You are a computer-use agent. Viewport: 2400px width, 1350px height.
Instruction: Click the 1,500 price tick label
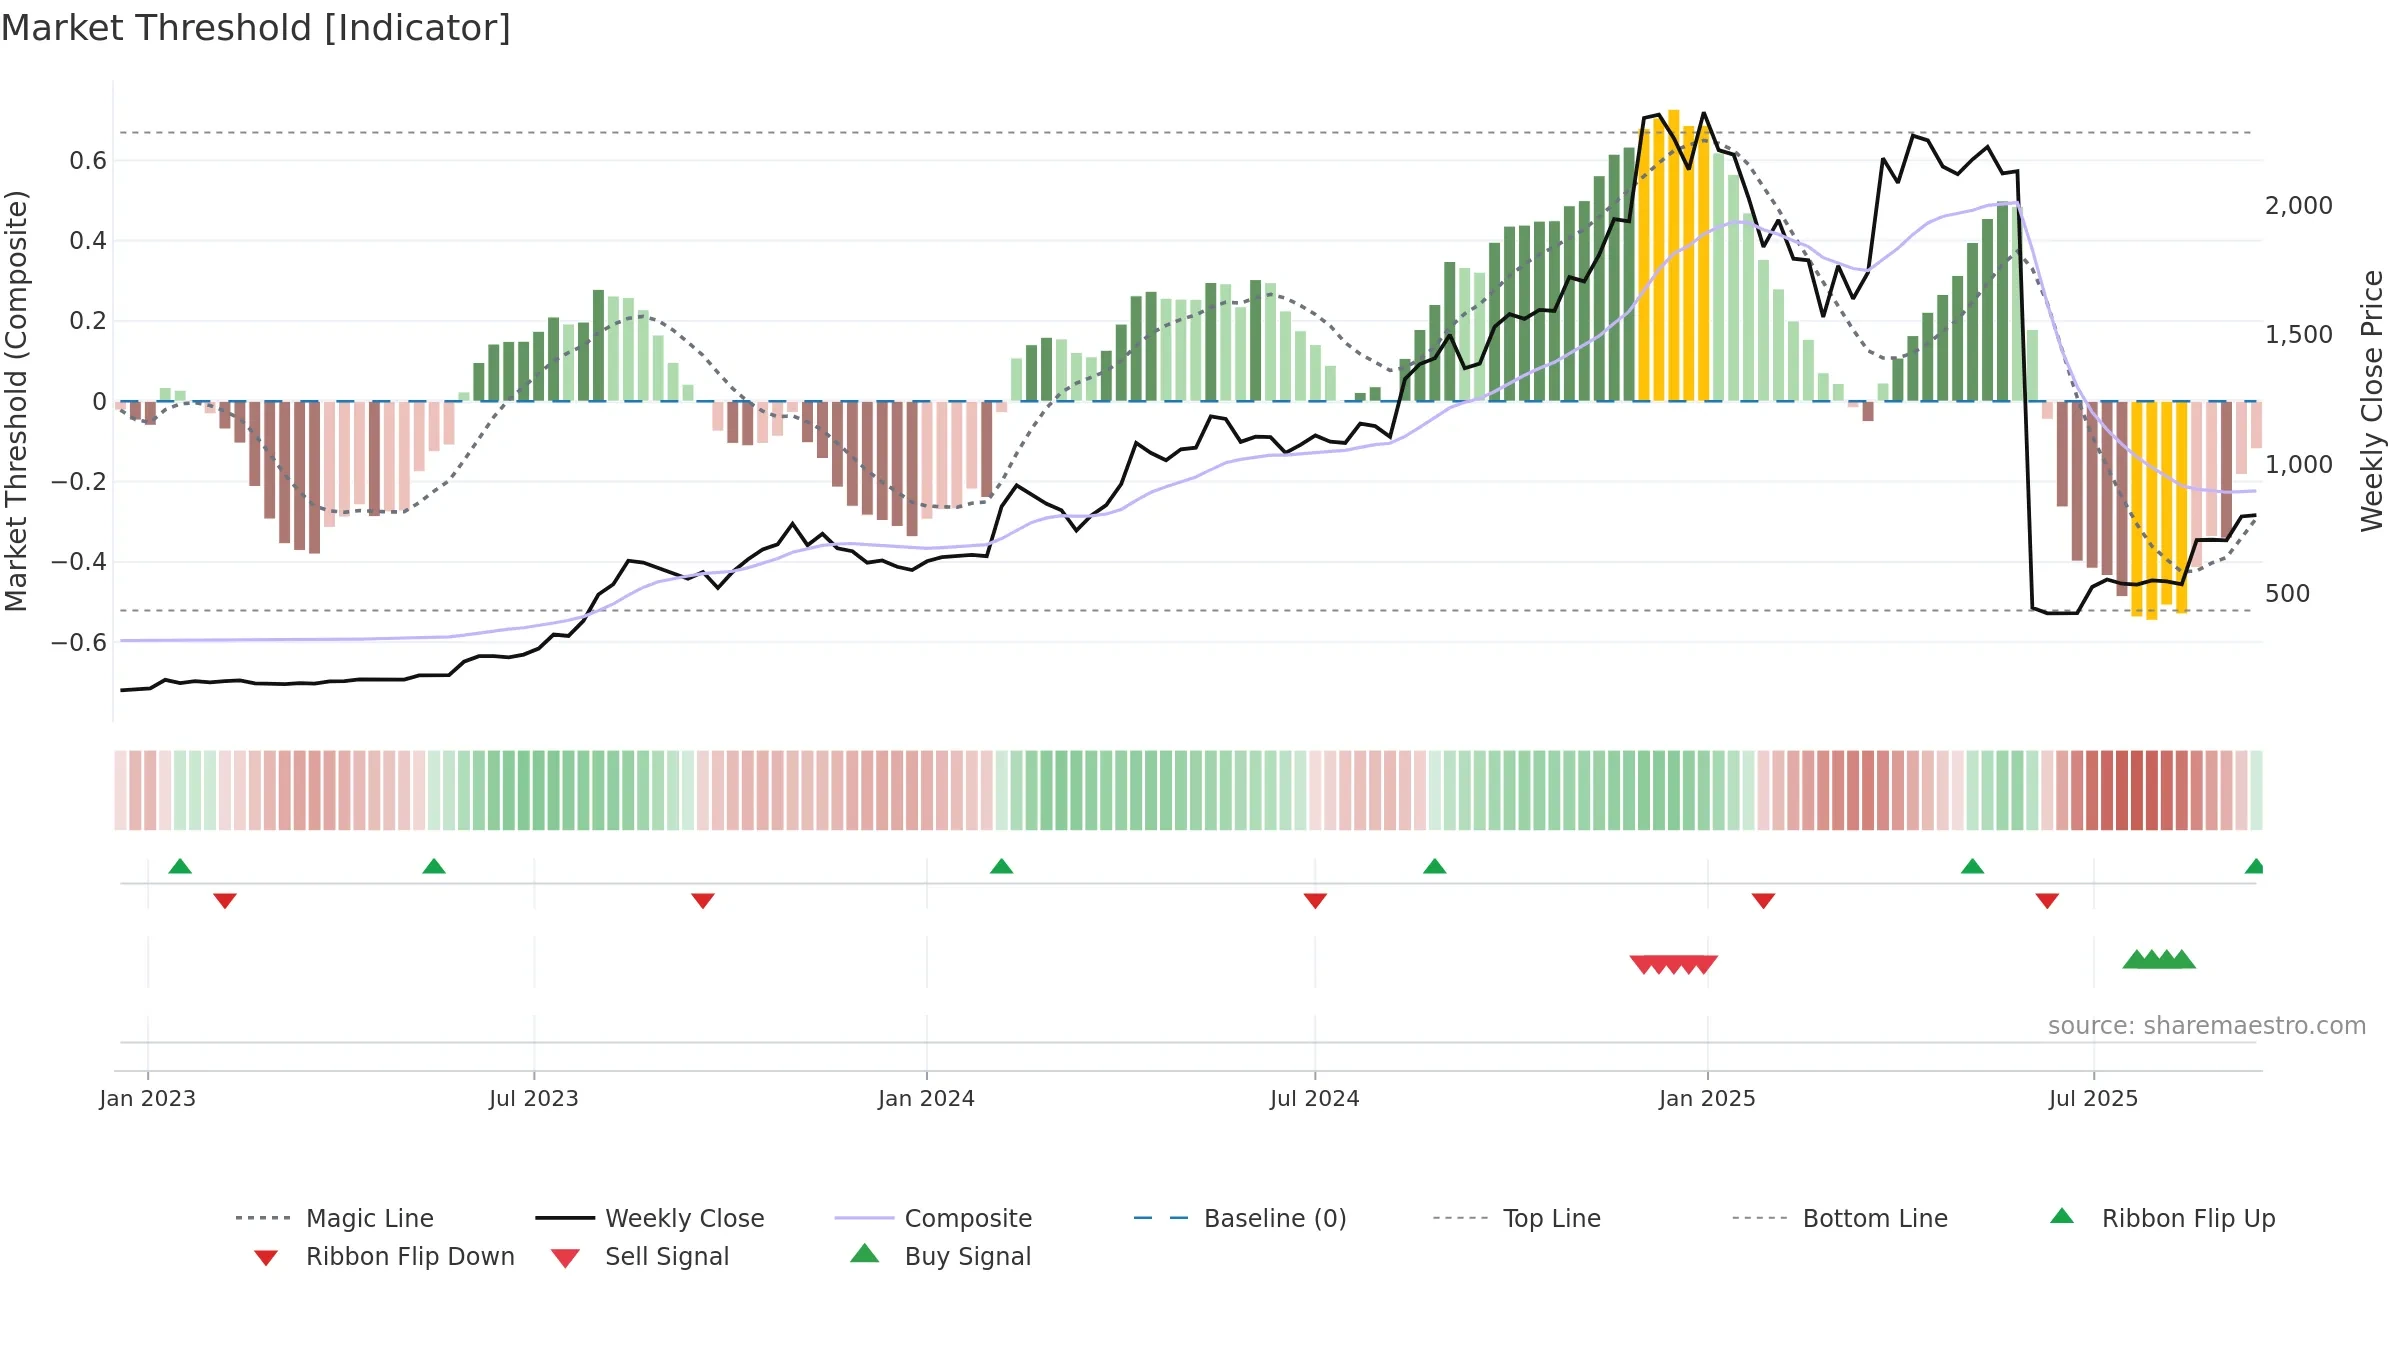pos(2299,335)
